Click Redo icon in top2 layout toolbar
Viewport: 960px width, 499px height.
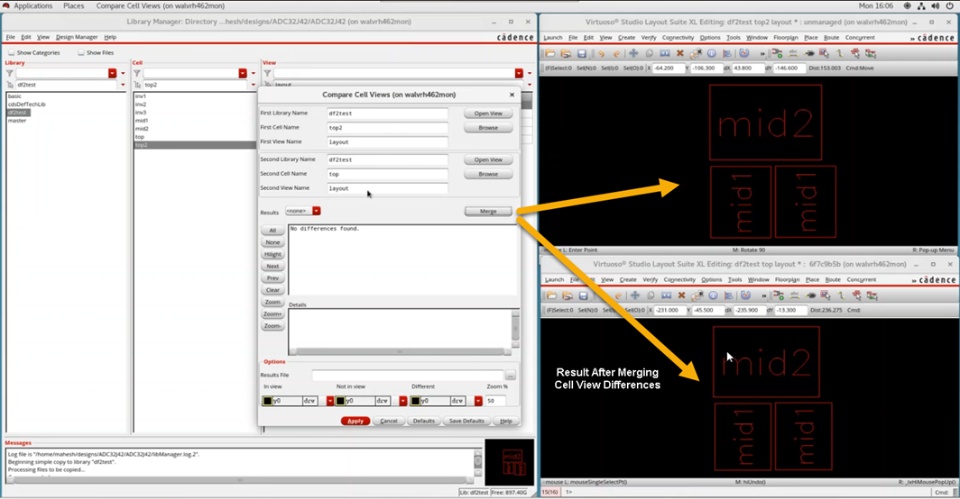pos(617,53)
